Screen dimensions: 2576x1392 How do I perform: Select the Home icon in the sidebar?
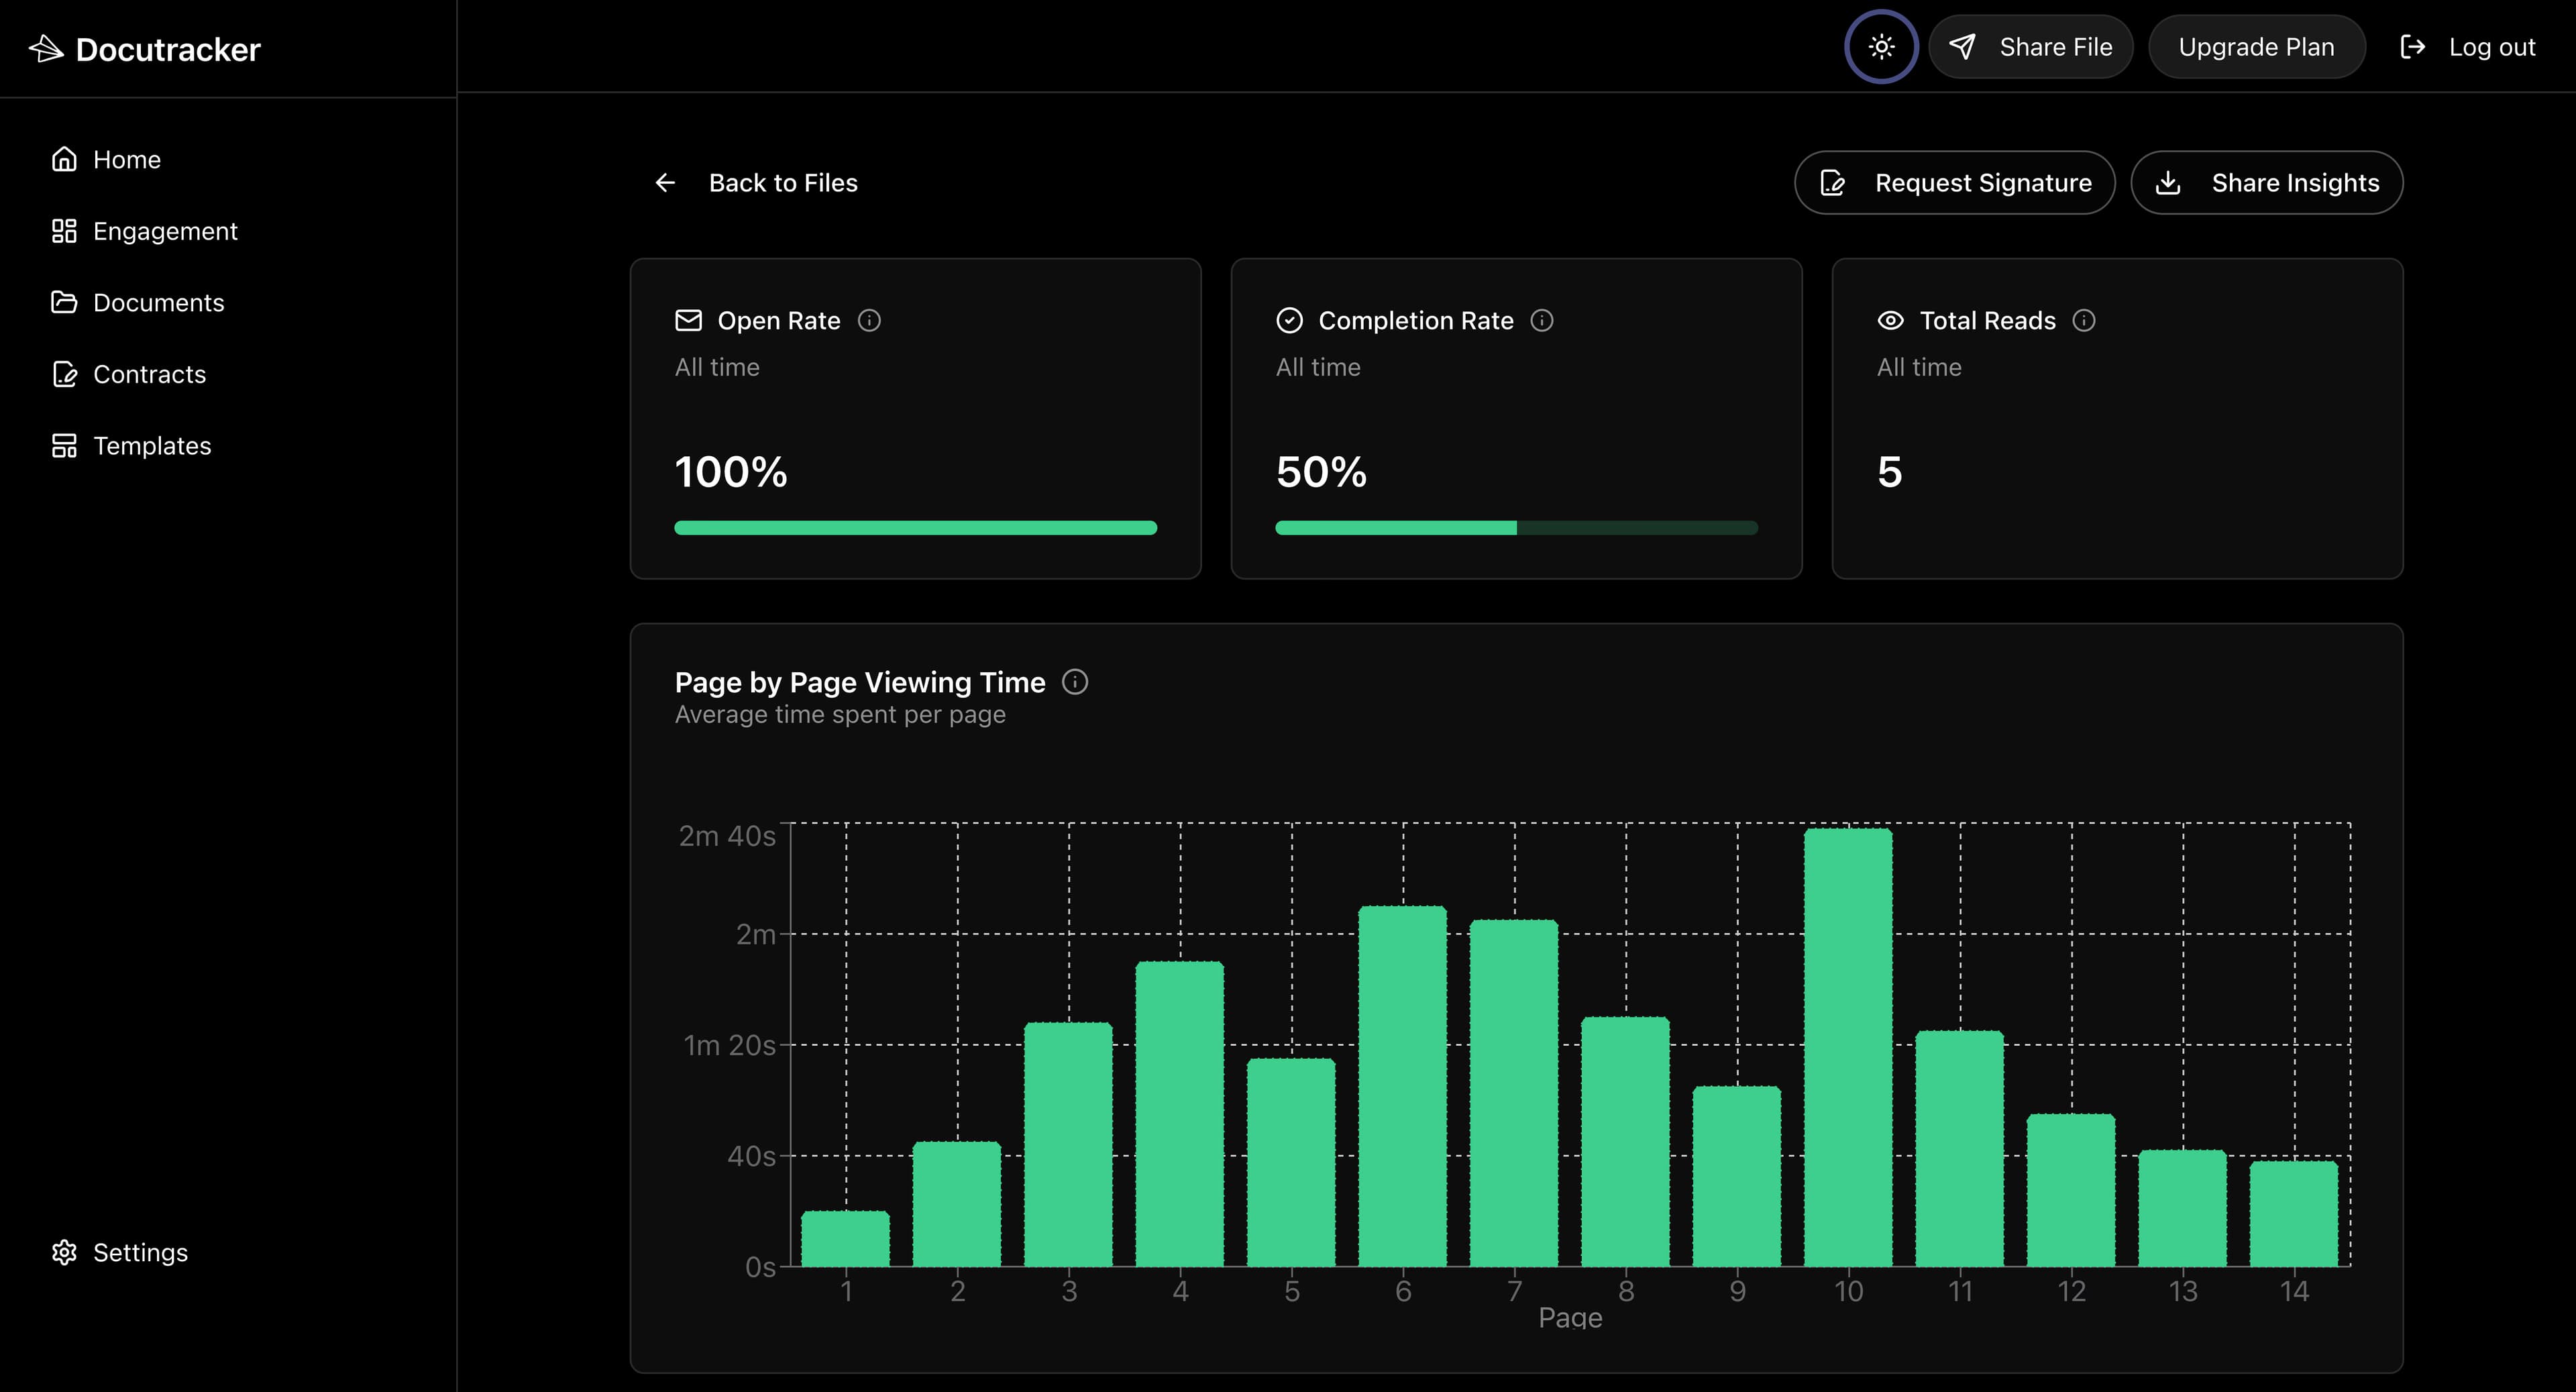[64, 159]
